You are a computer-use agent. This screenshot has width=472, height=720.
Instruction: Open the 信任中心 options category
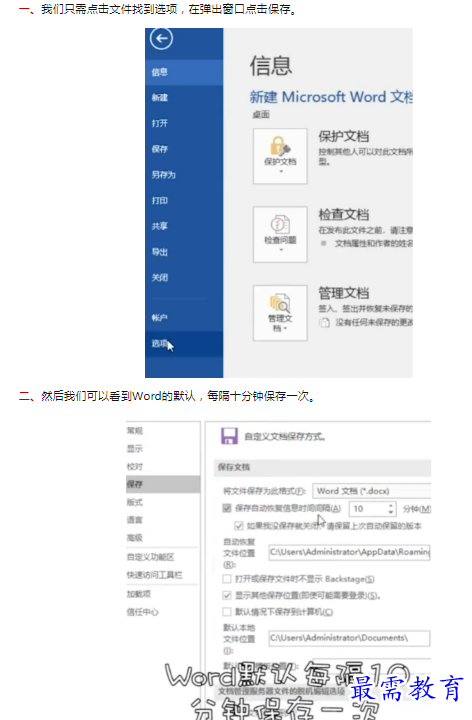pos(163,612)
